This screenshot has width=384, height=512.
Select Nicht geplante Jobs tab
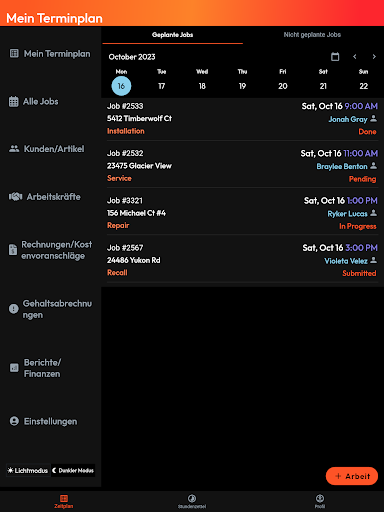312,35
